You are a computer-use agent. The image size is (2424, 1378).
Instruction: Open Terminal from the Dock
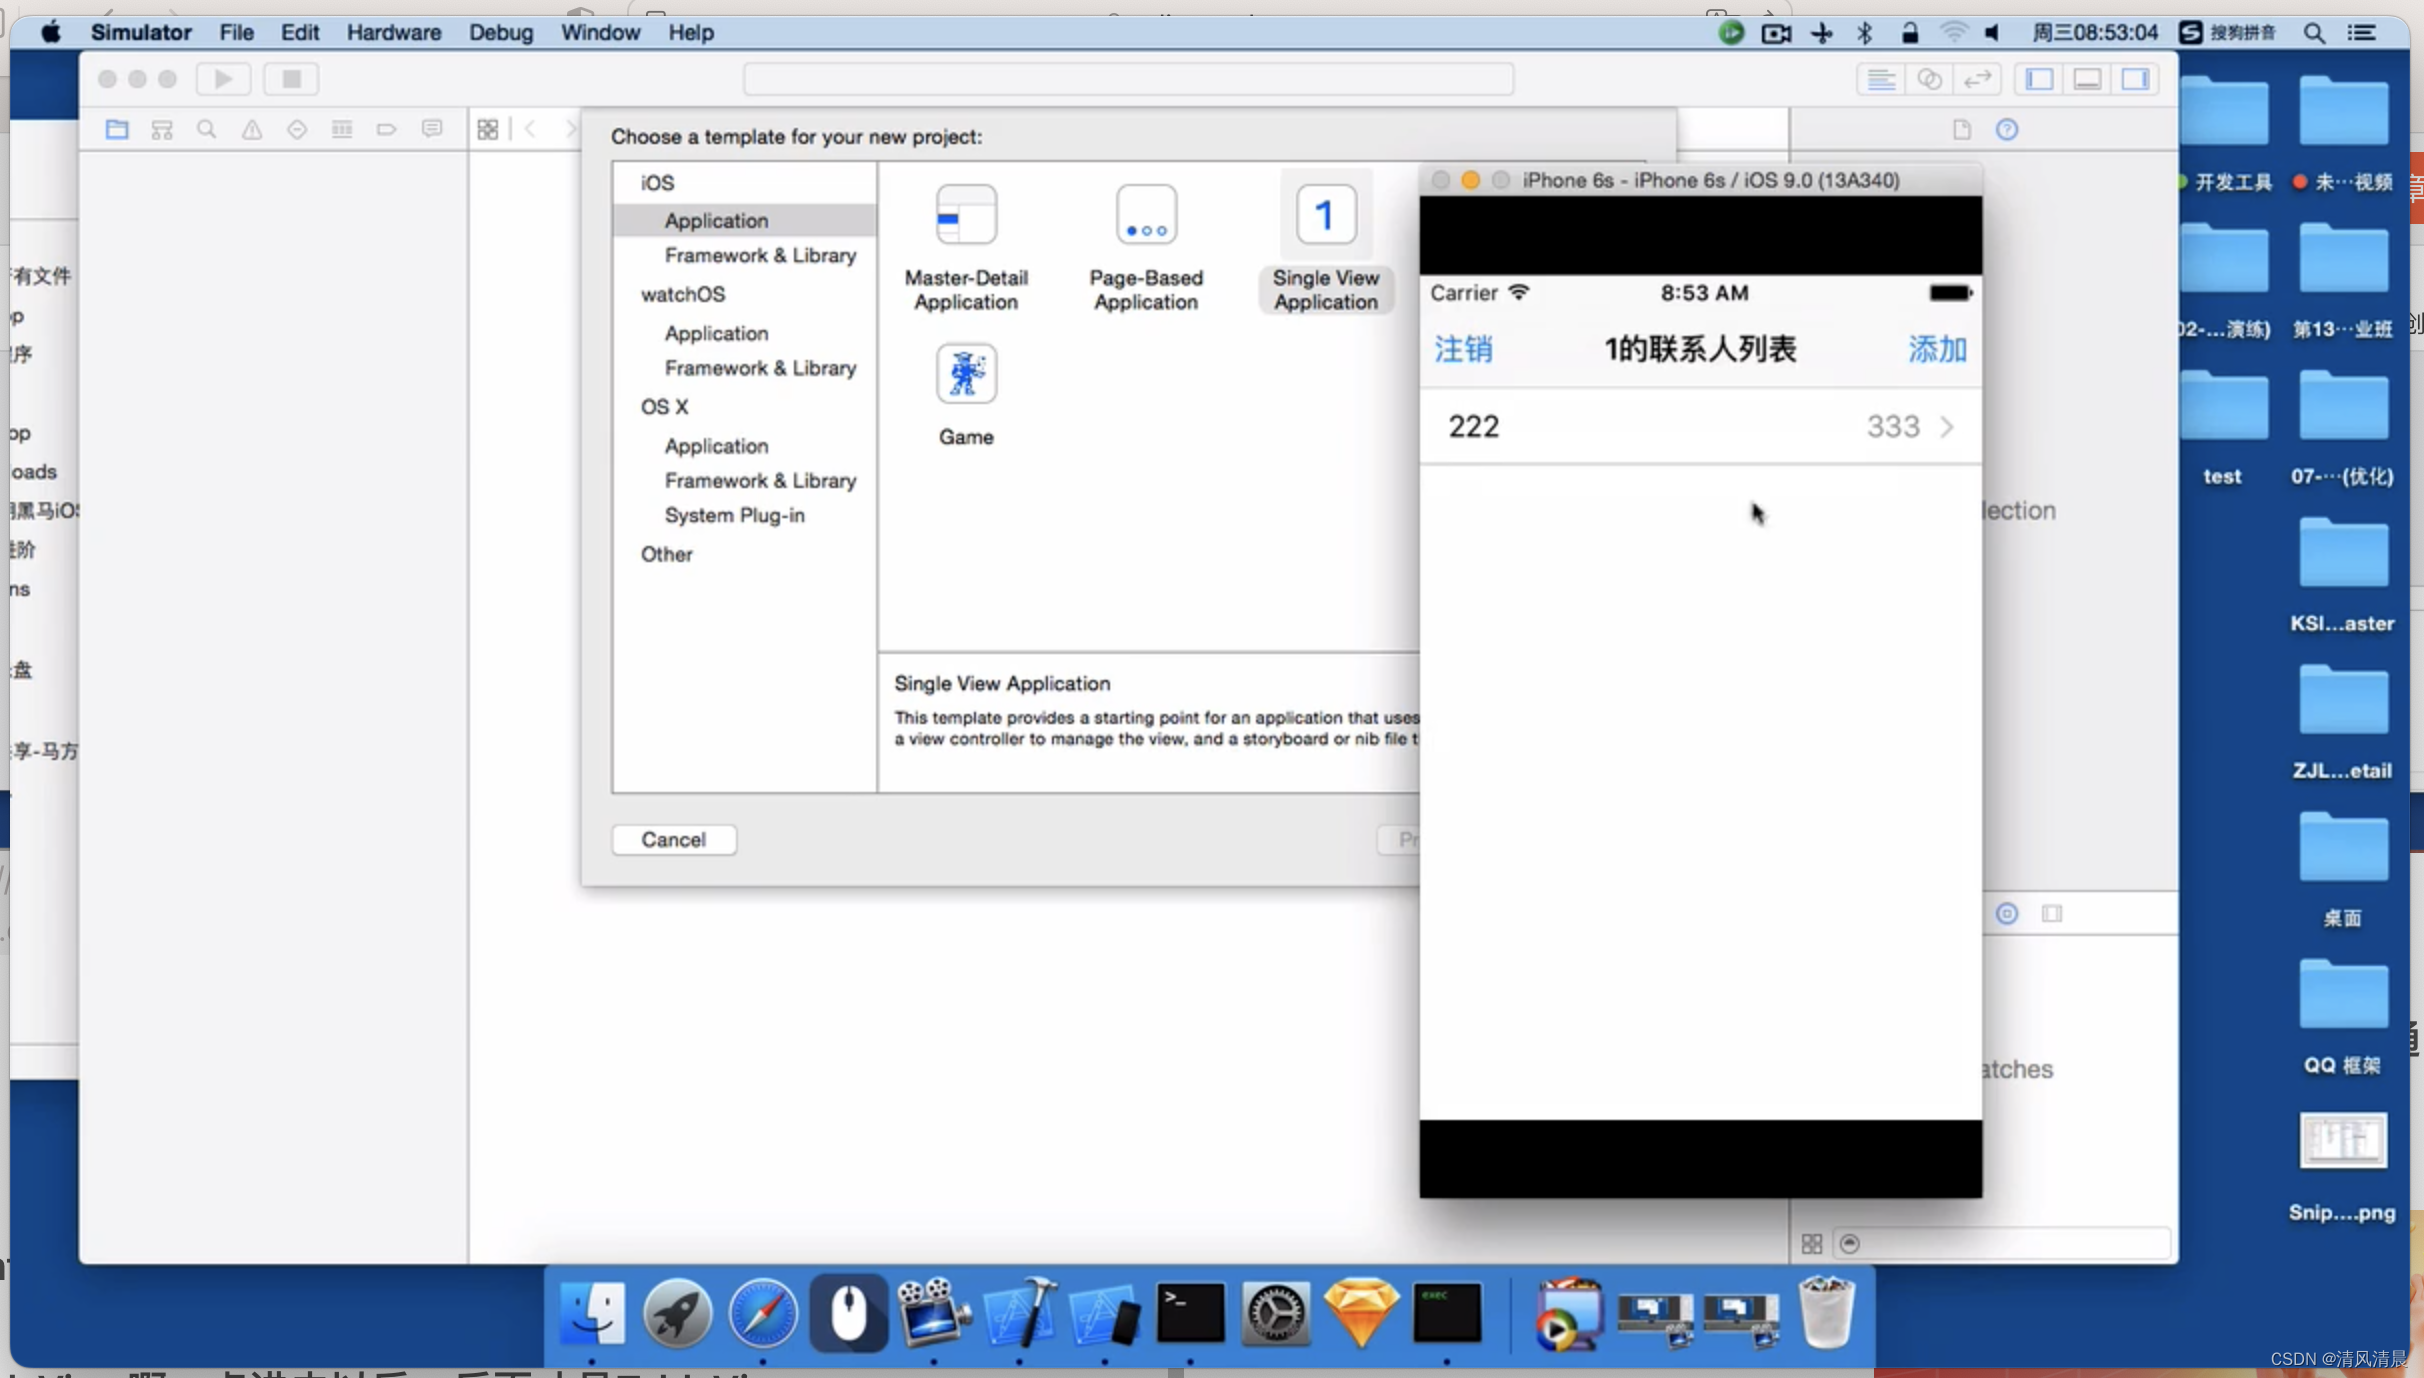pyautogui.click(x=1190, y=1313)
